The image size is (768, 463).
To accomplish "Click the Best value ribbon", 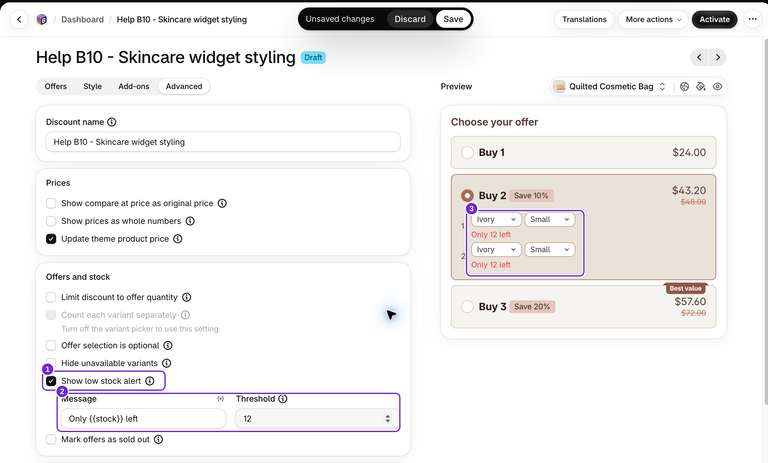I will point(686,289).
